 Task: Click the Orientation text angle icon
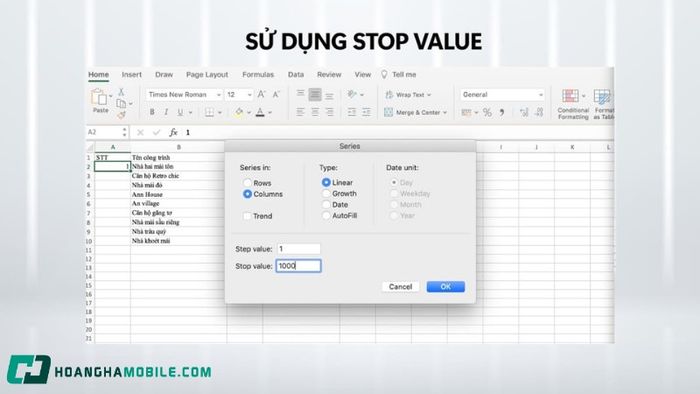352,94
